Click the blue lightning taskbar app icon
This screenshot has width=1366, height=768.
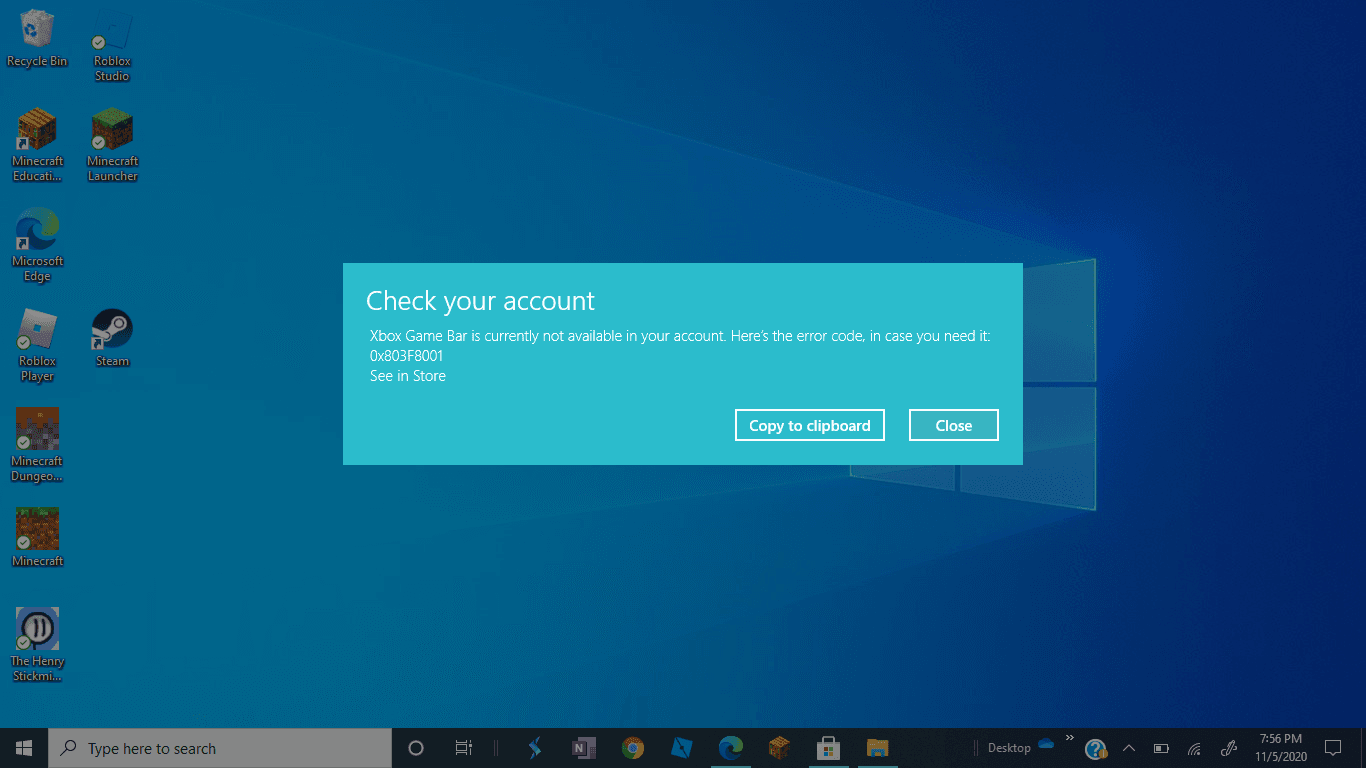[x=535, y=748]
